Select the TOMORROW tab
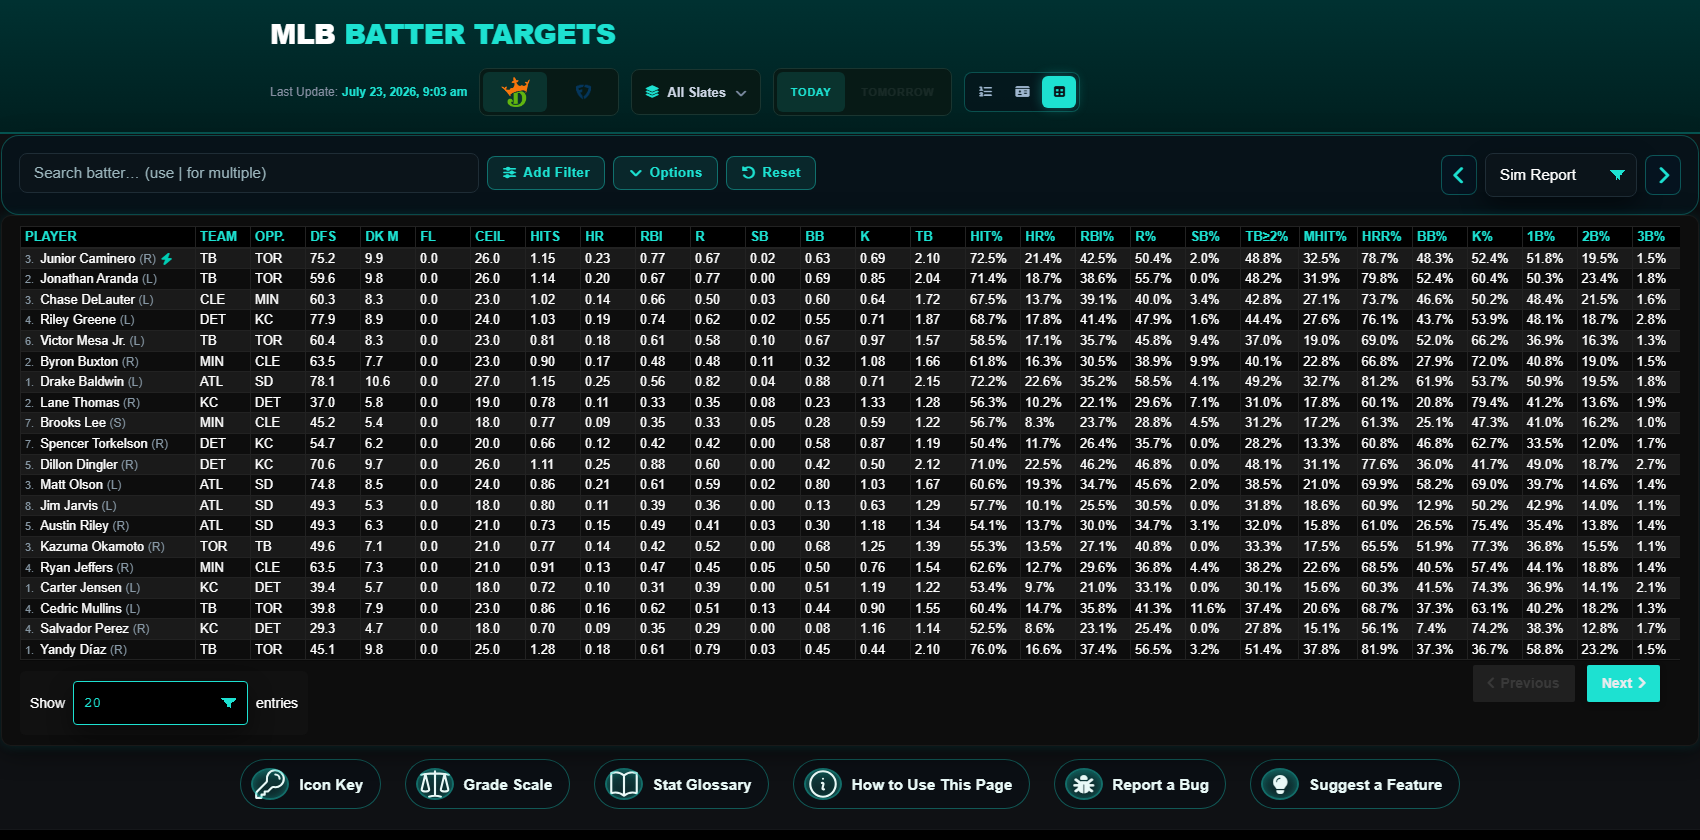This screenshot has height=840, width=1700. pos(897,92)
